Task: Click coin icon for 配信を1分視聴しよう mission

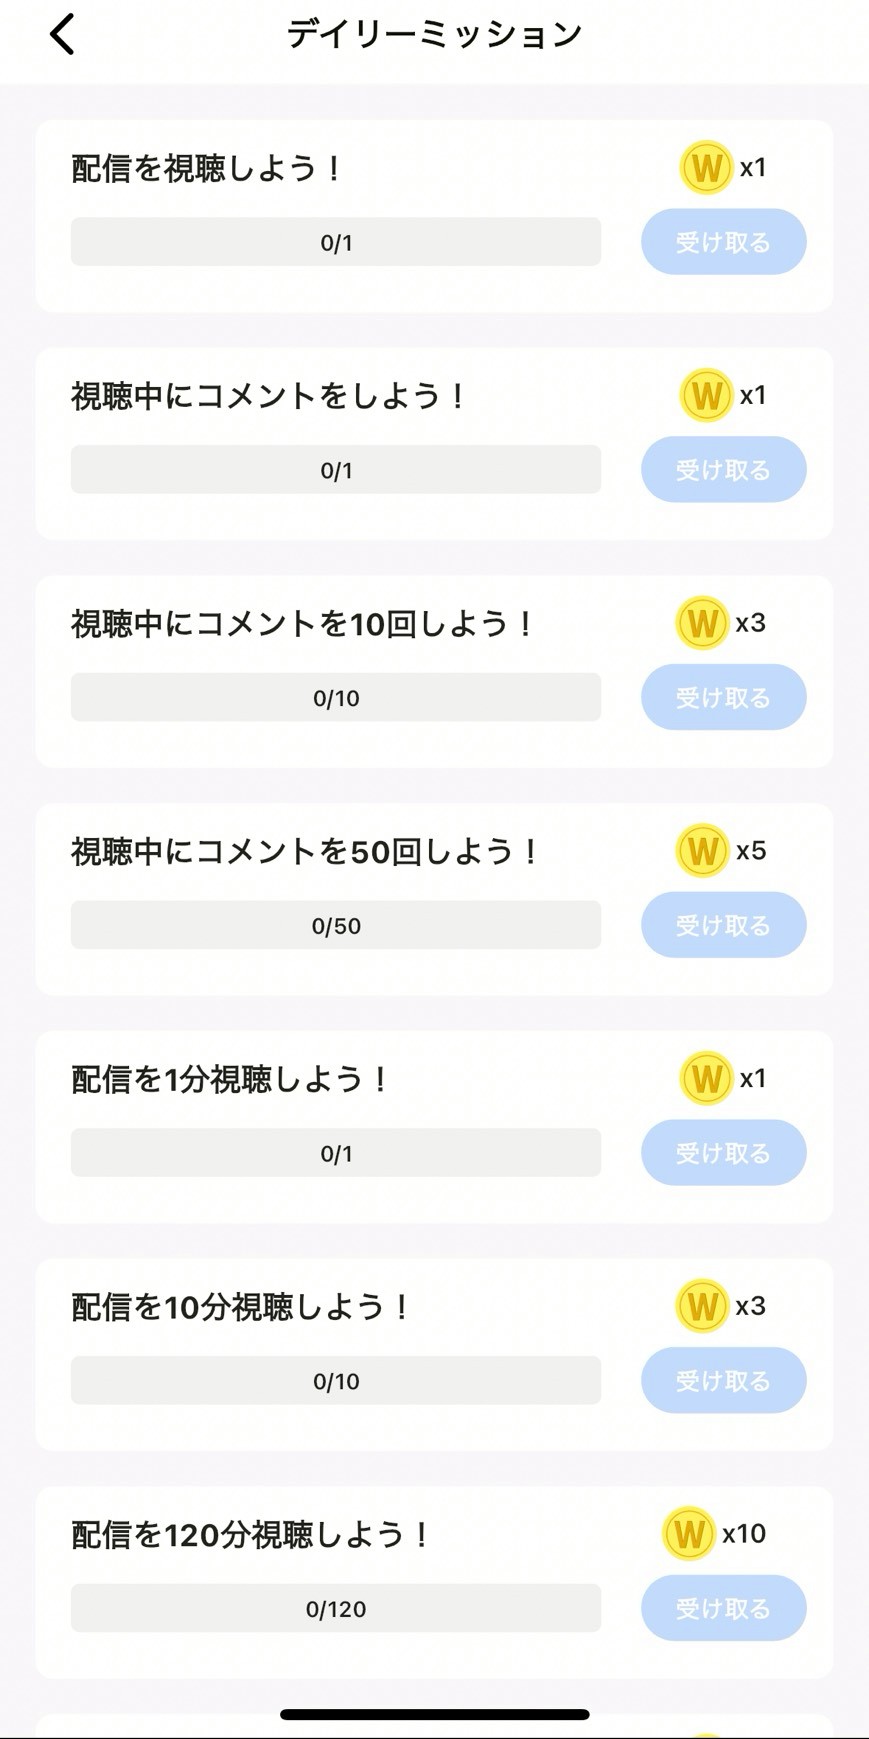Action: click(706, 1078)
